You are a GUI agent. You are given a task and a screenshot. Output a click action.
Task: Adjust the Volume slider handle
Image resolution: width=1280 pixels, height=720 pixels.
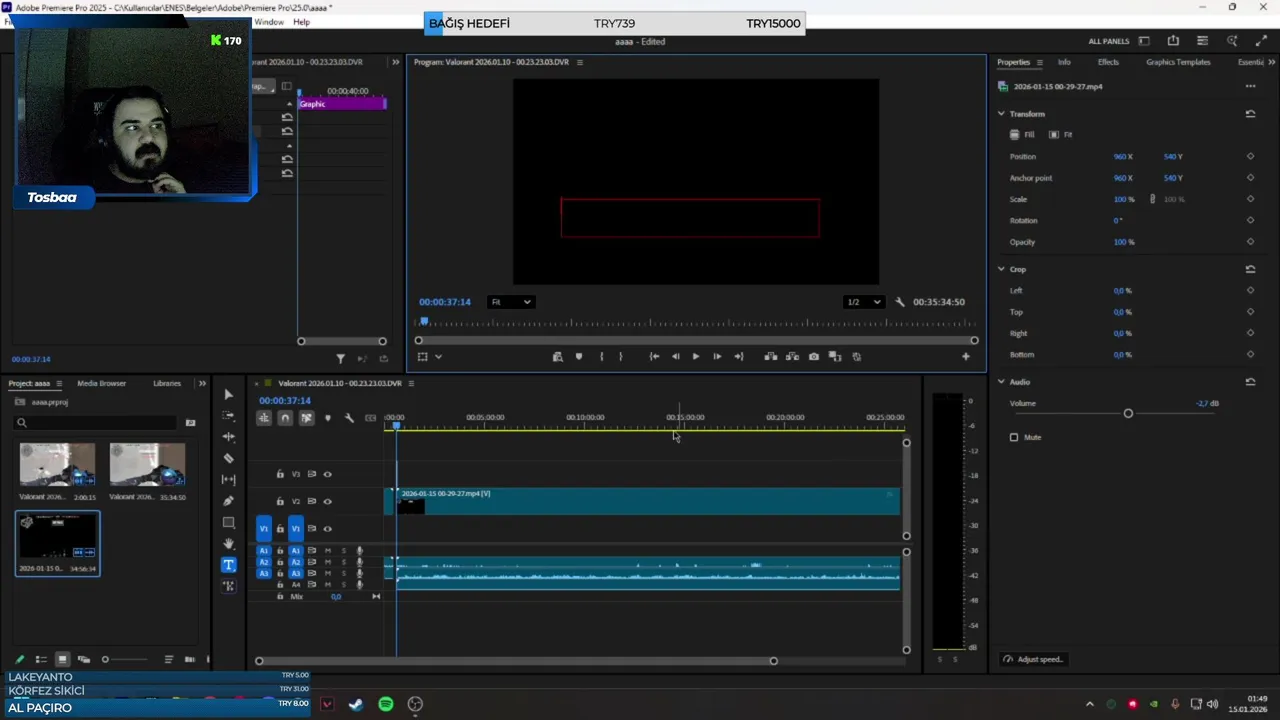pos(1128,413)
